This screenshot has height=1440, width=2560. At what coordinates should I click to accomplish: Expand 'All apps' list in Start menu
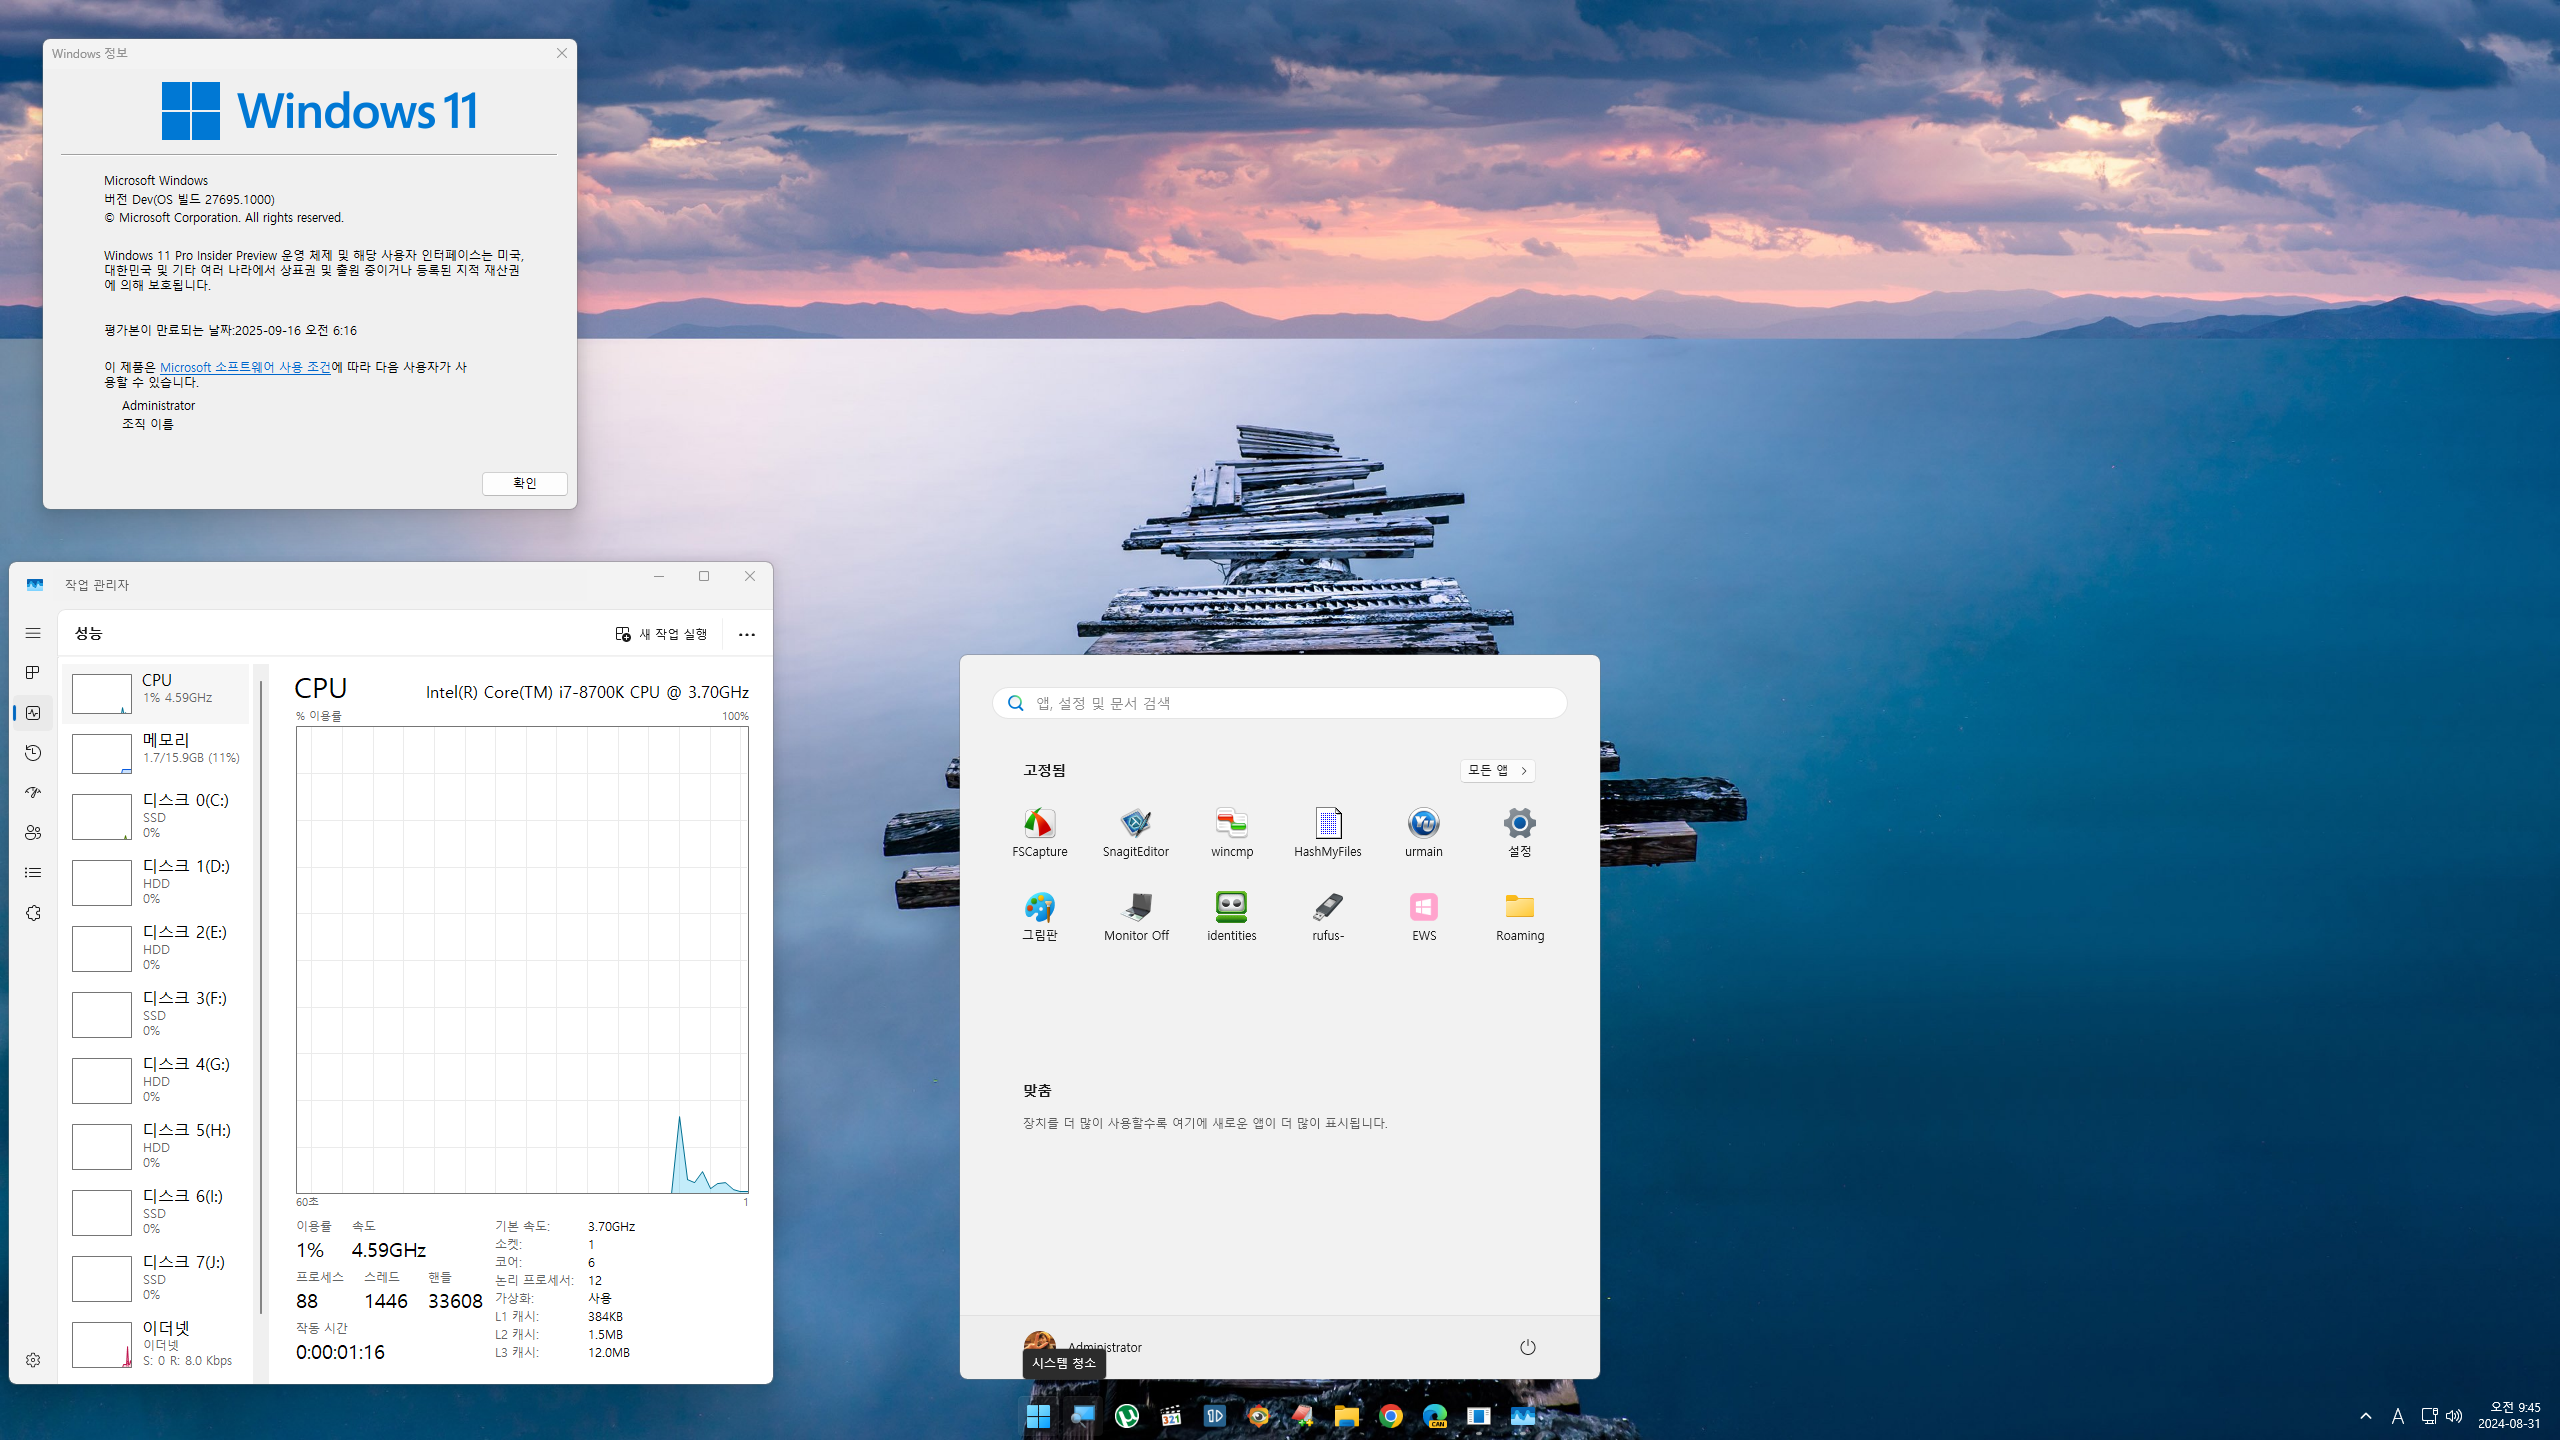(1496, 770)
